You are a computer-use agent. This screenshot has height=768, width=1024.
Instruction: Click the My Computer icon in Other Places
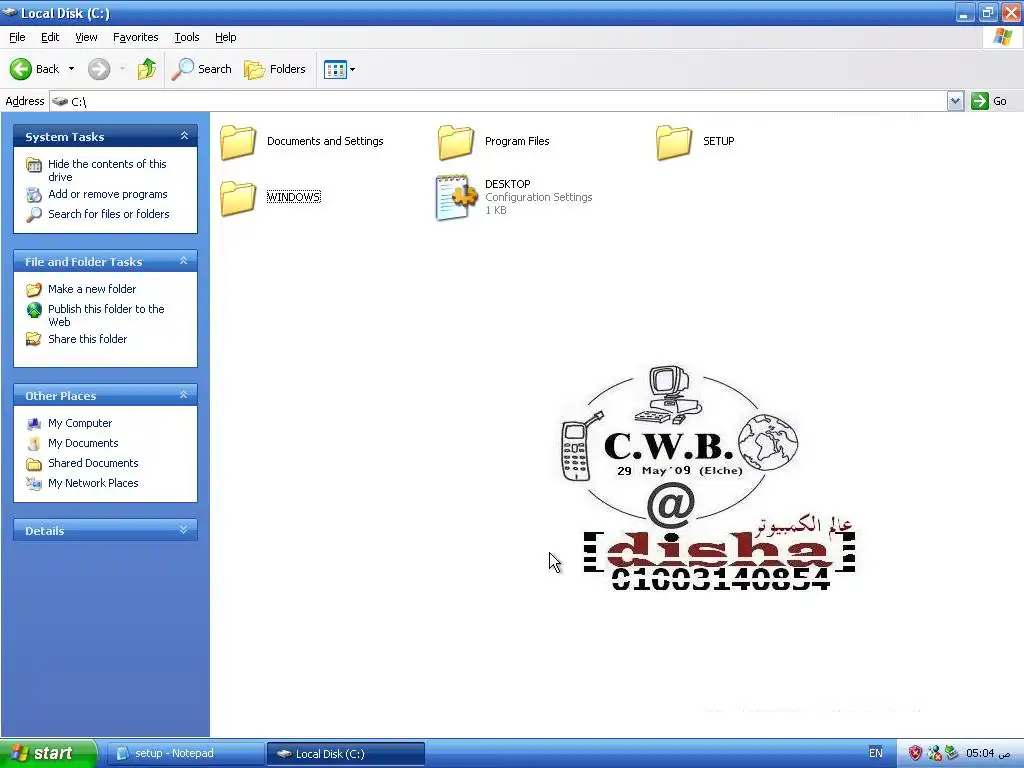pos(34,424)
